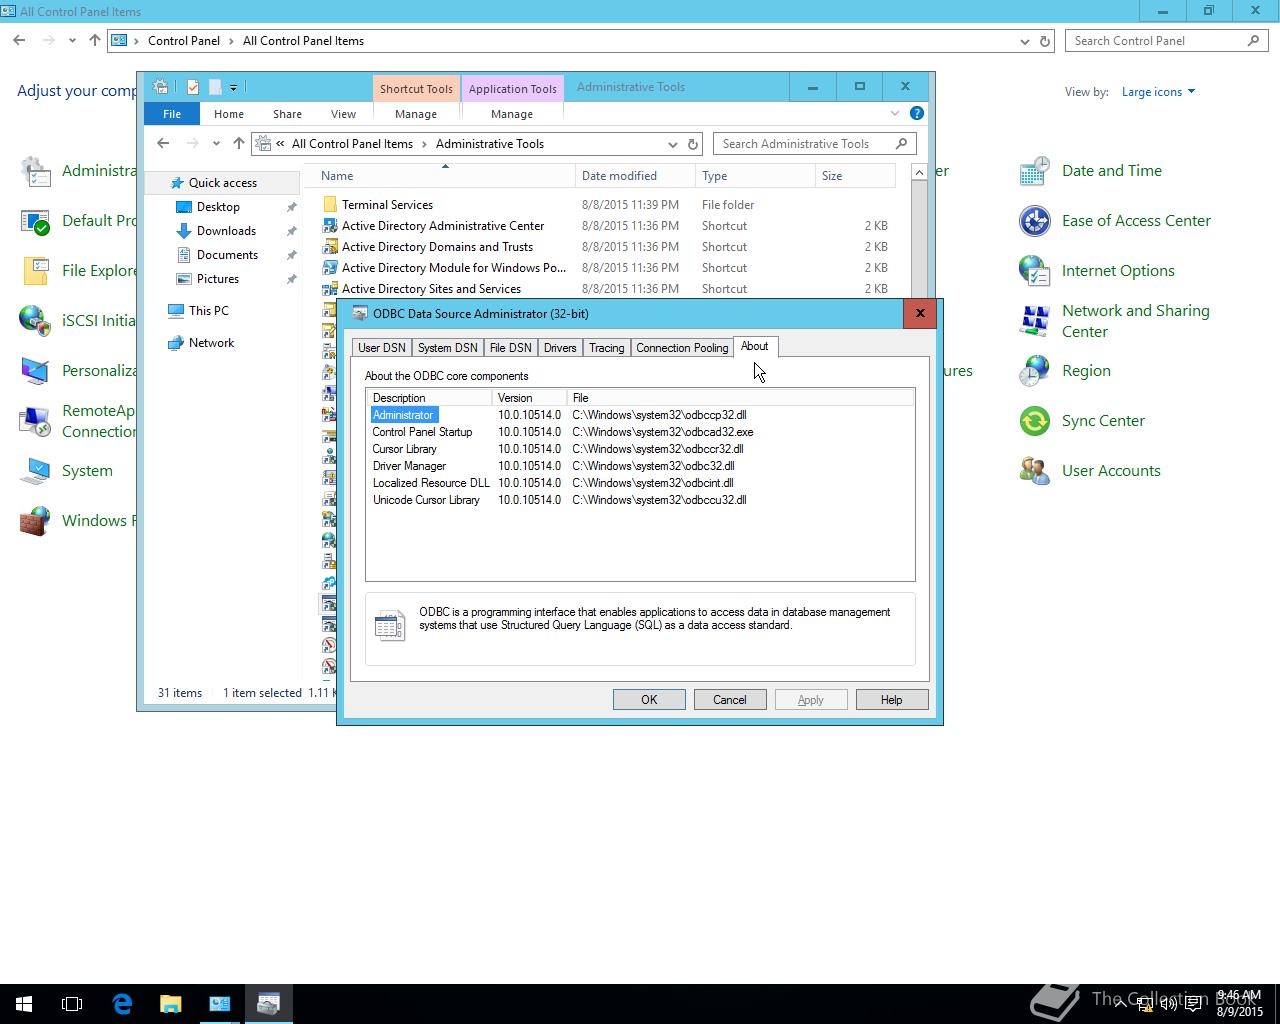This screenshot has height=1024, width=1280.
Task: Click OK in ODBC dialog
Action: [649, 700]
